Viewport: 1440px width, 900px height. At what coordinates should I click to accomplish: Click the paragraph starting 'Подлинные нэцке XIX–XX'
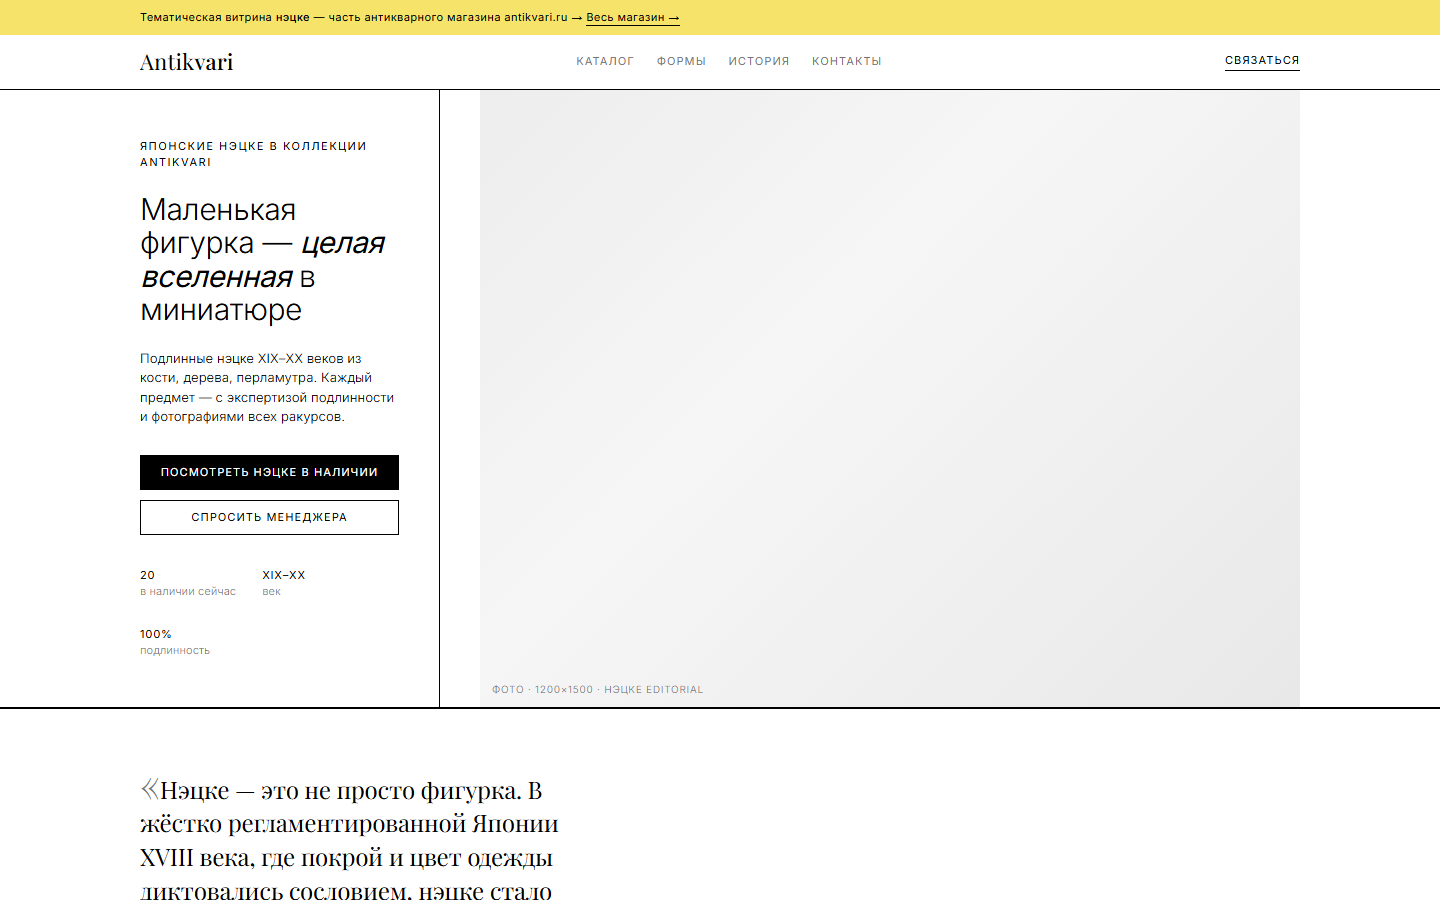pos(267,388)
